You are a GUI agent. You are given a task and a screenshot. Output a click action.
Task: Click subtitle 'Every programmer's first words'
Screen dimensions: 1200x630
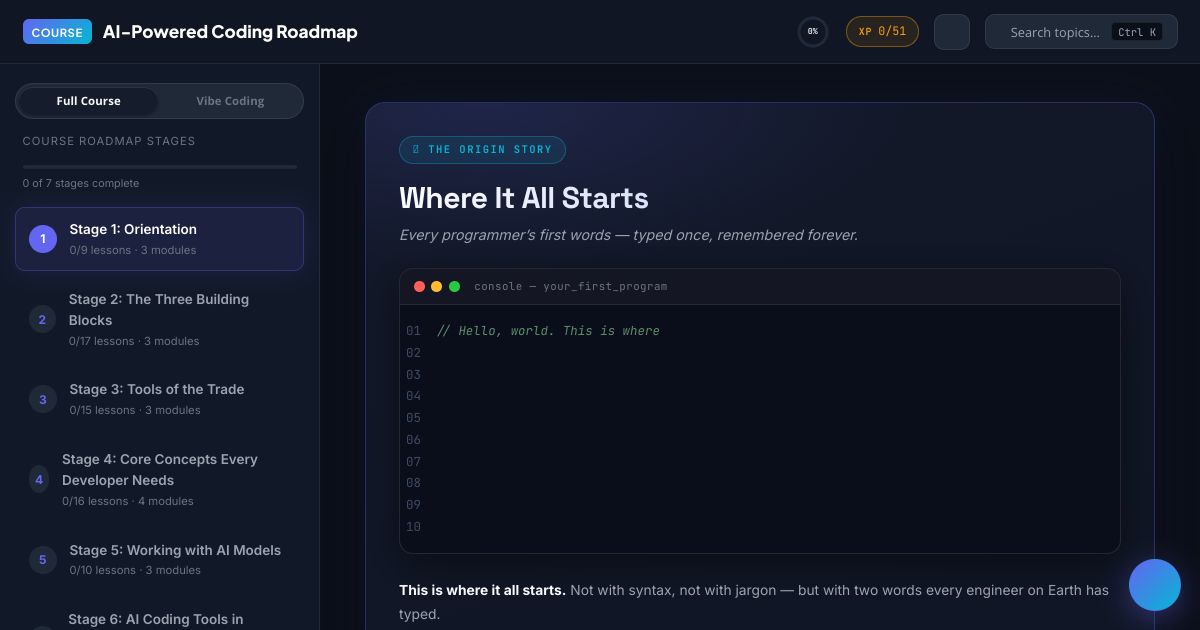(628, 235)
